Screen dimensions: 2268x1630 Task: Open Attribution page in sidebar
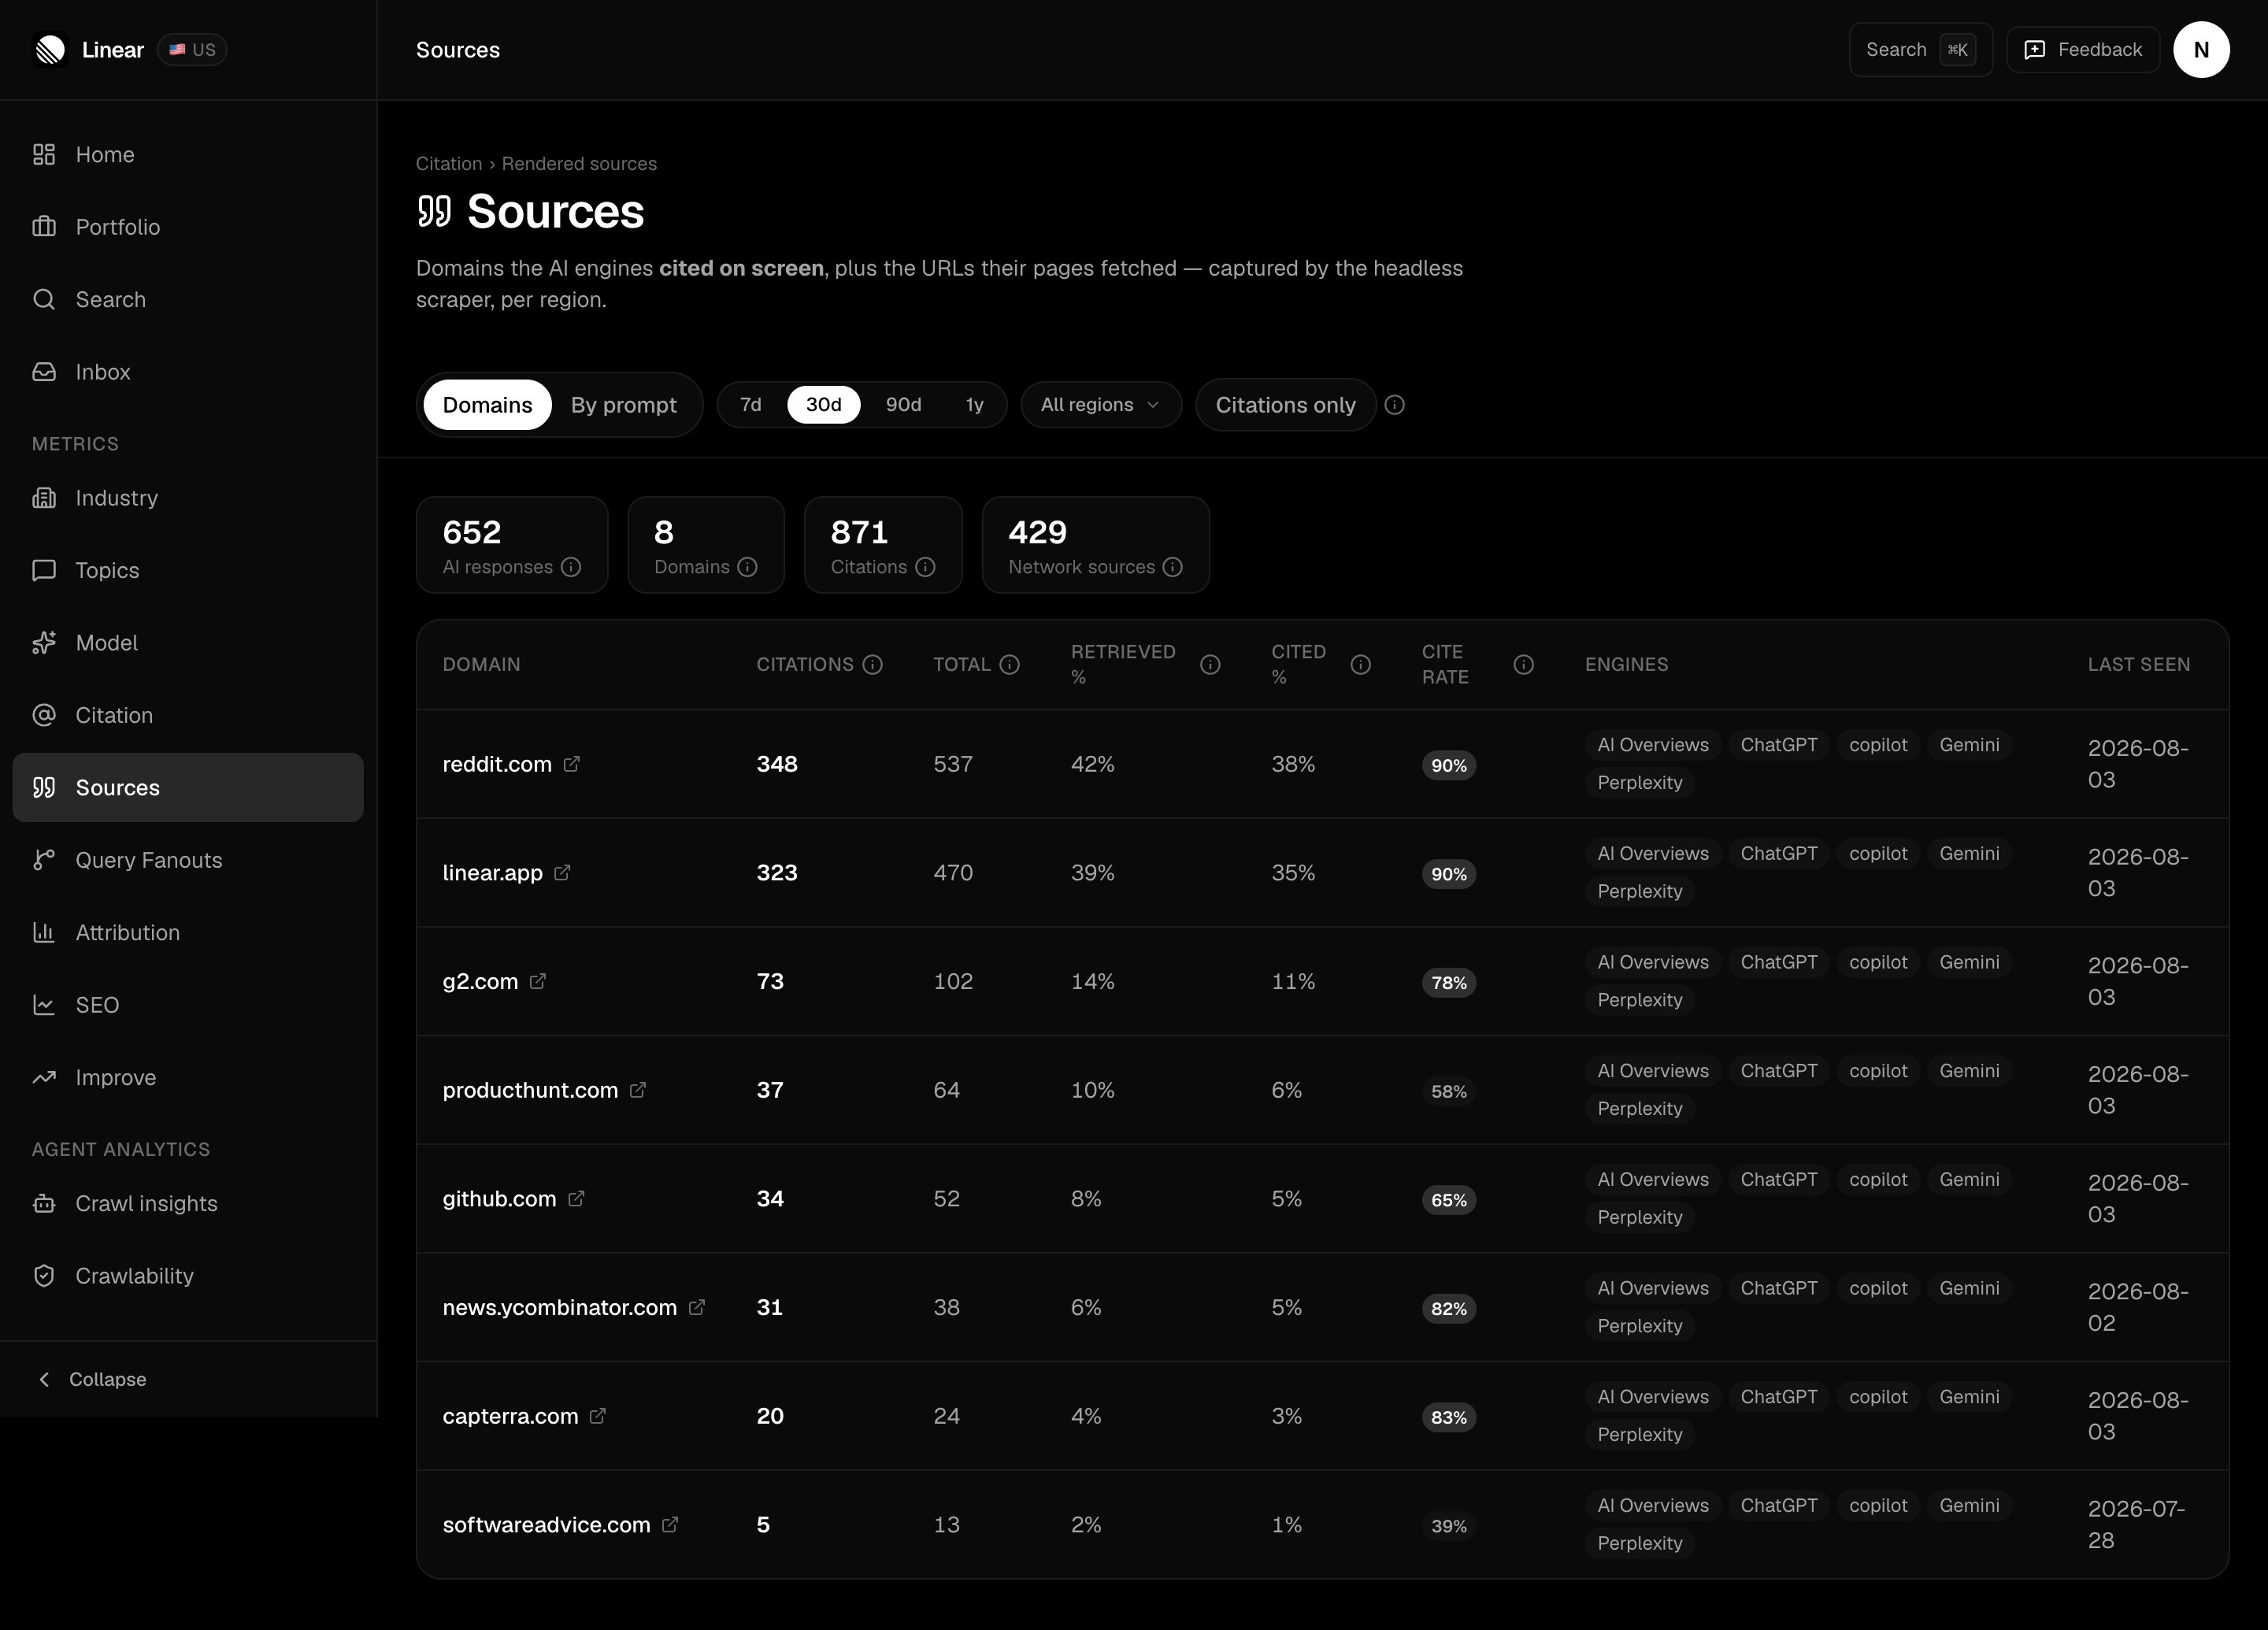click(188, 933)
